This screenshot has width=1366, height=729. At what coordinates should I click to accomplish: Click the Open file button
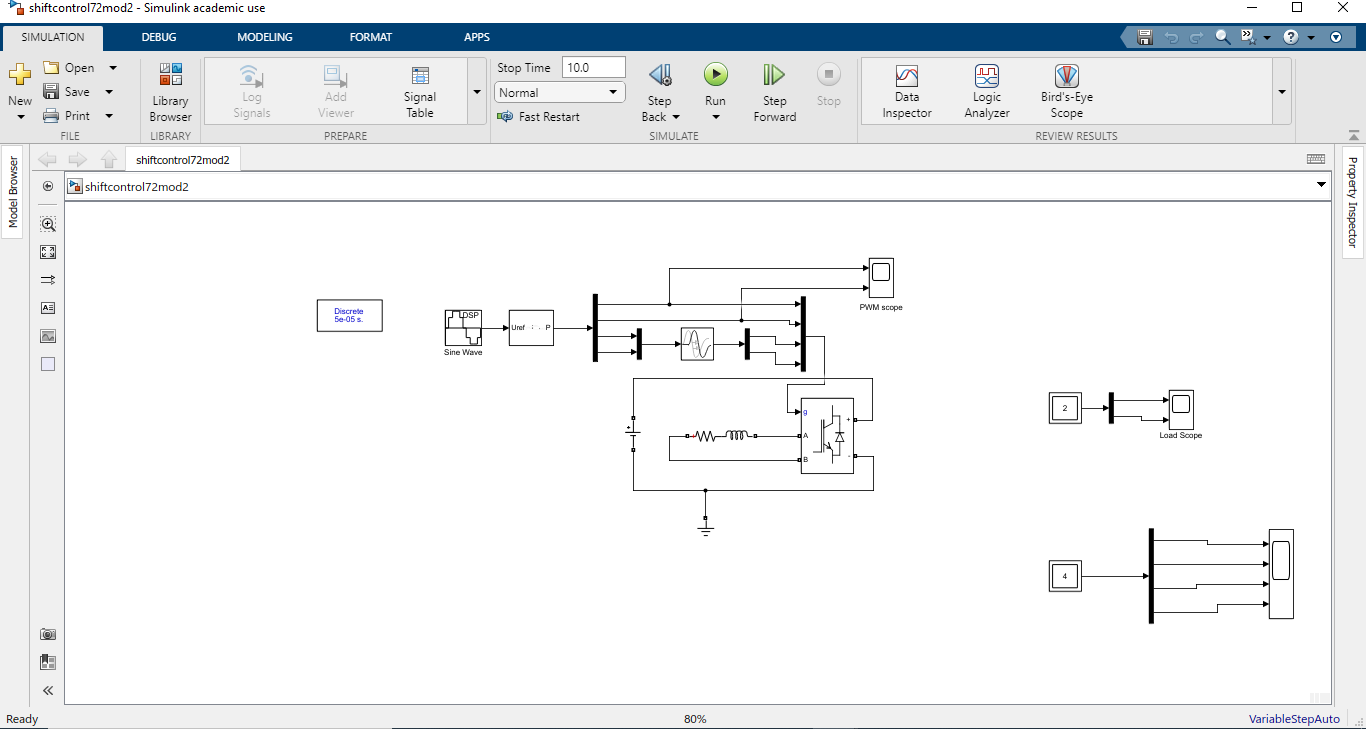click(69, 68)
